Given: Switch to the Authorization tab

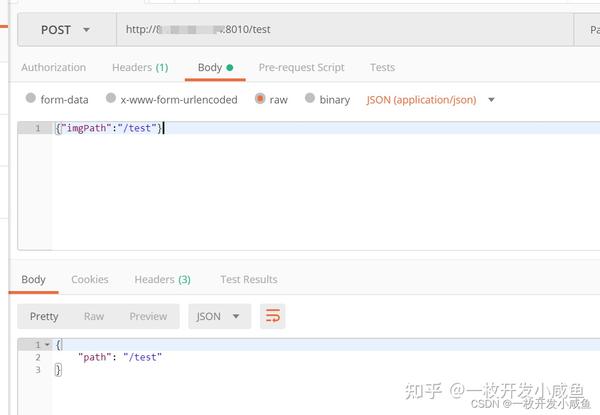Looking at the screenshot, I should click(x=54, y=67).
